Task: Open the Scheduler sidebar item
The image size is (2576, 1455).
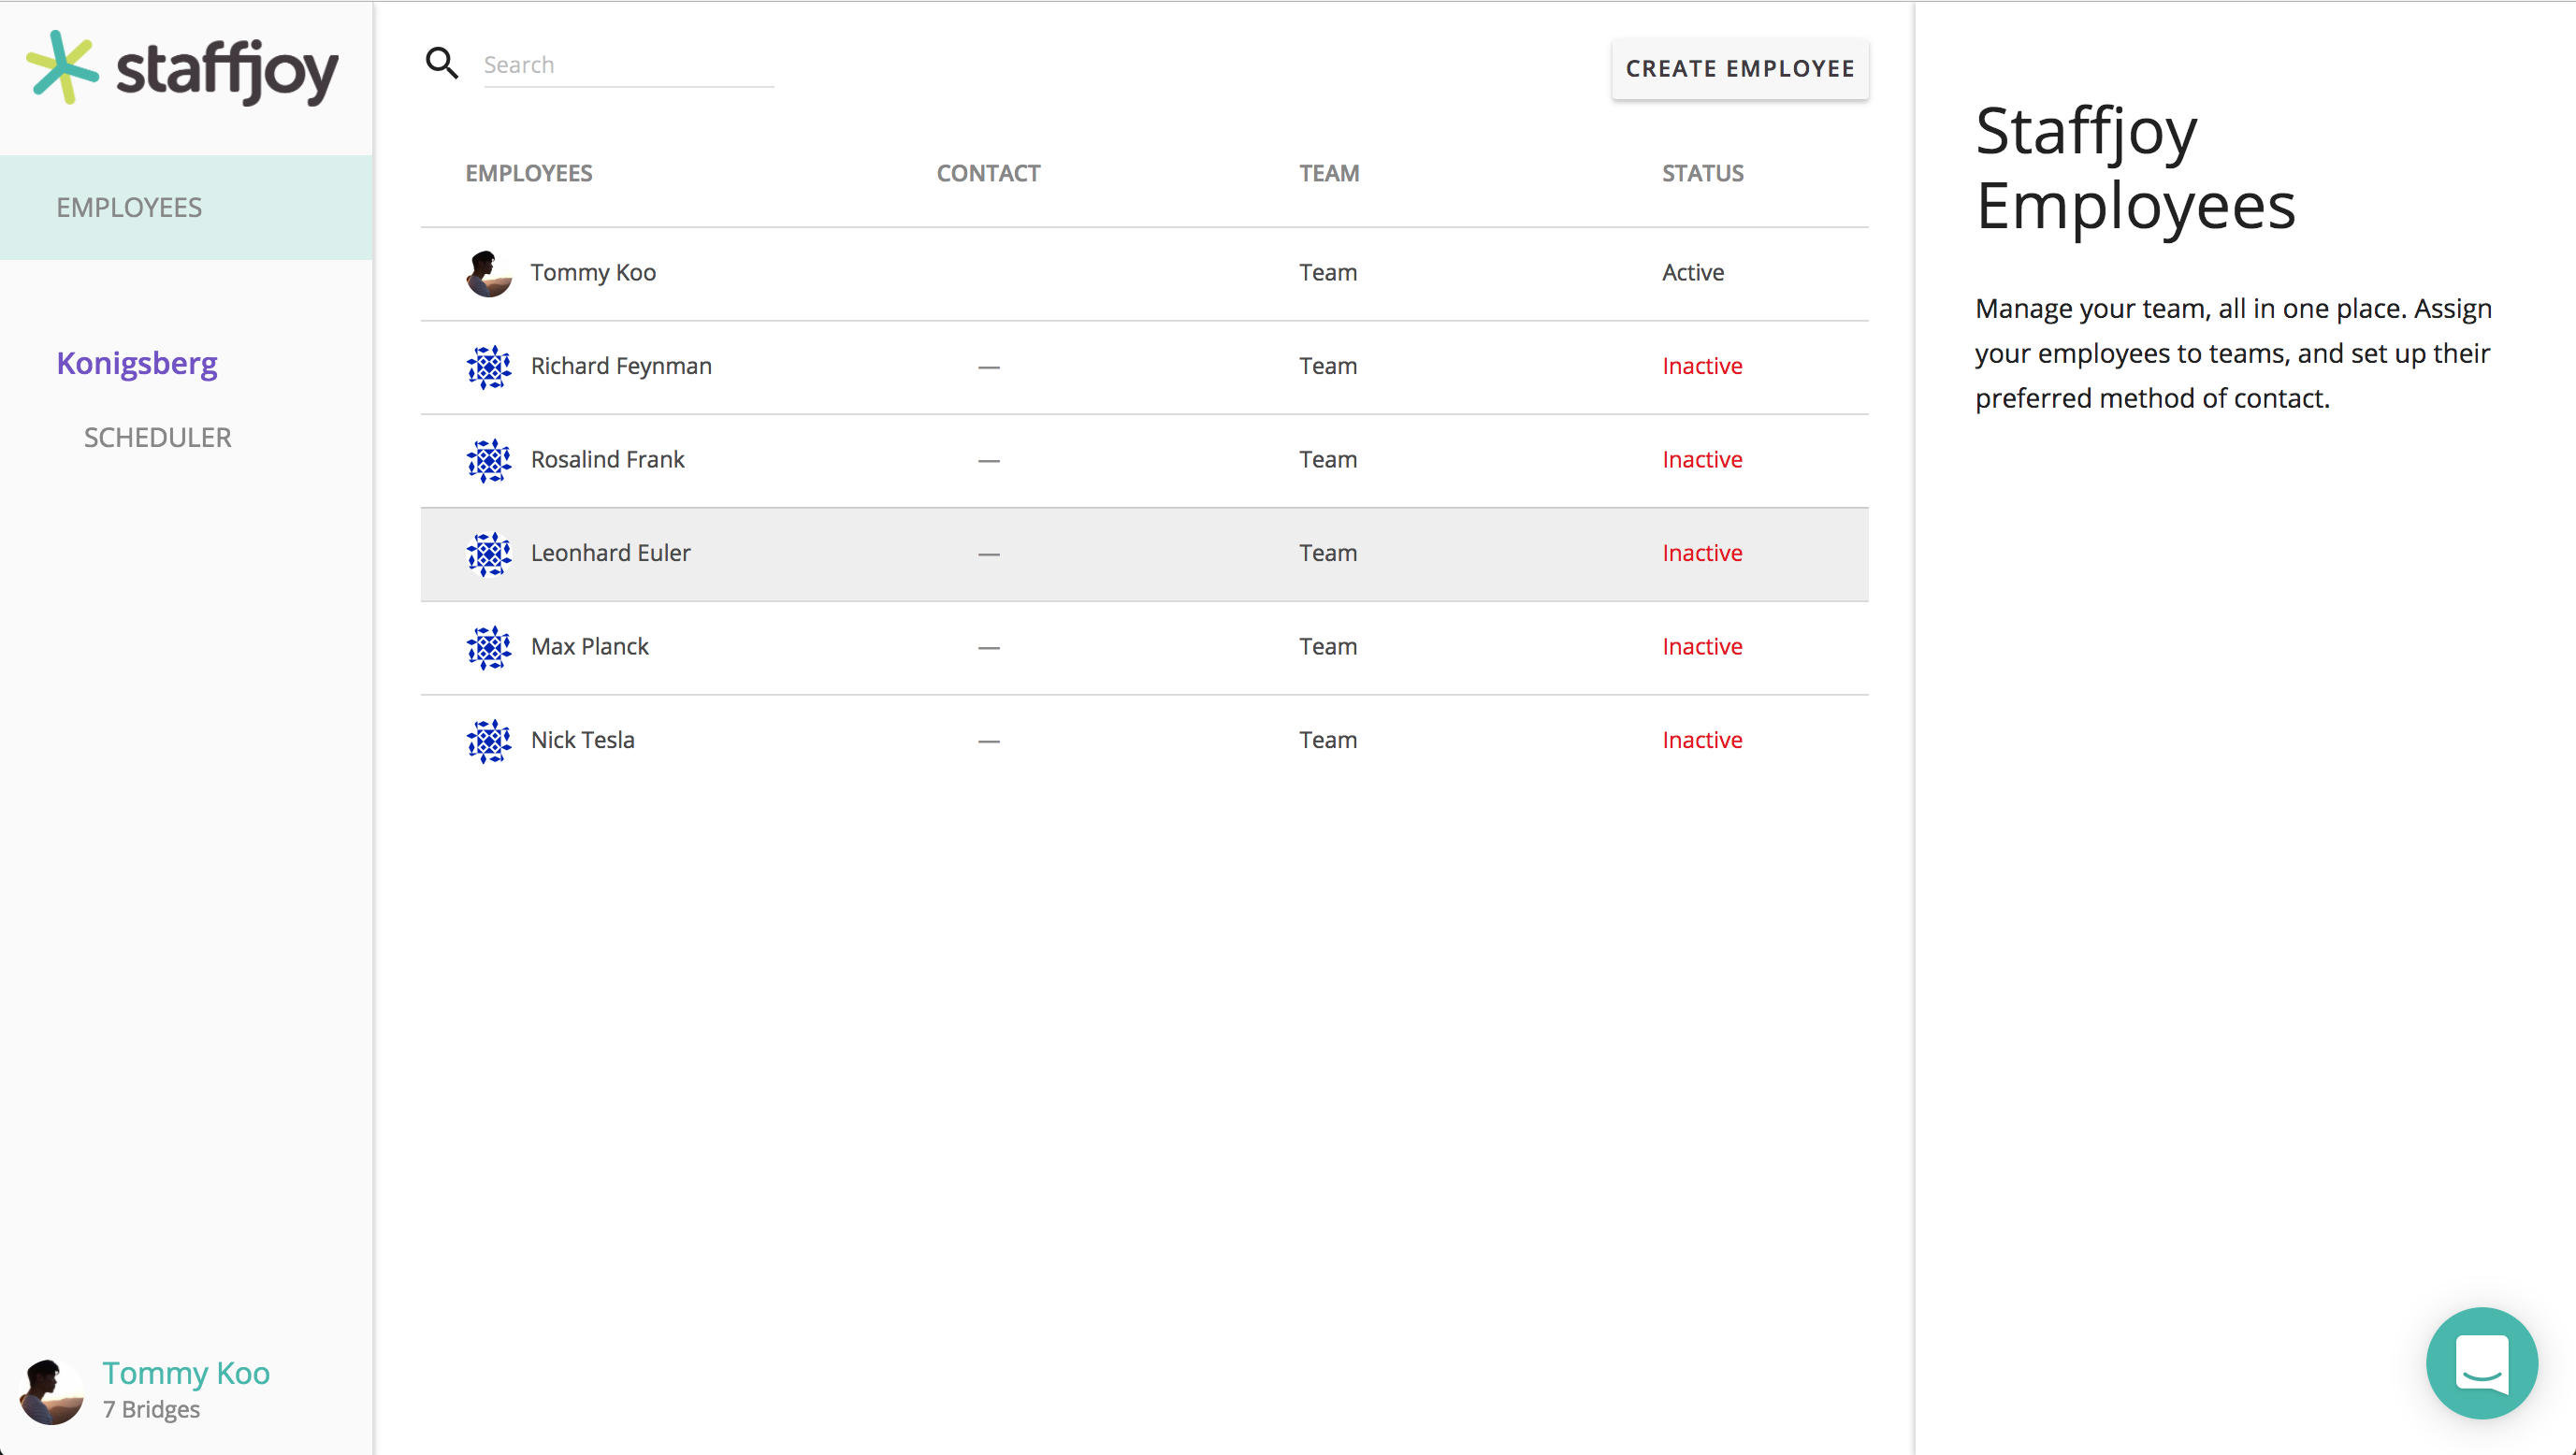Action: point(157,437)
